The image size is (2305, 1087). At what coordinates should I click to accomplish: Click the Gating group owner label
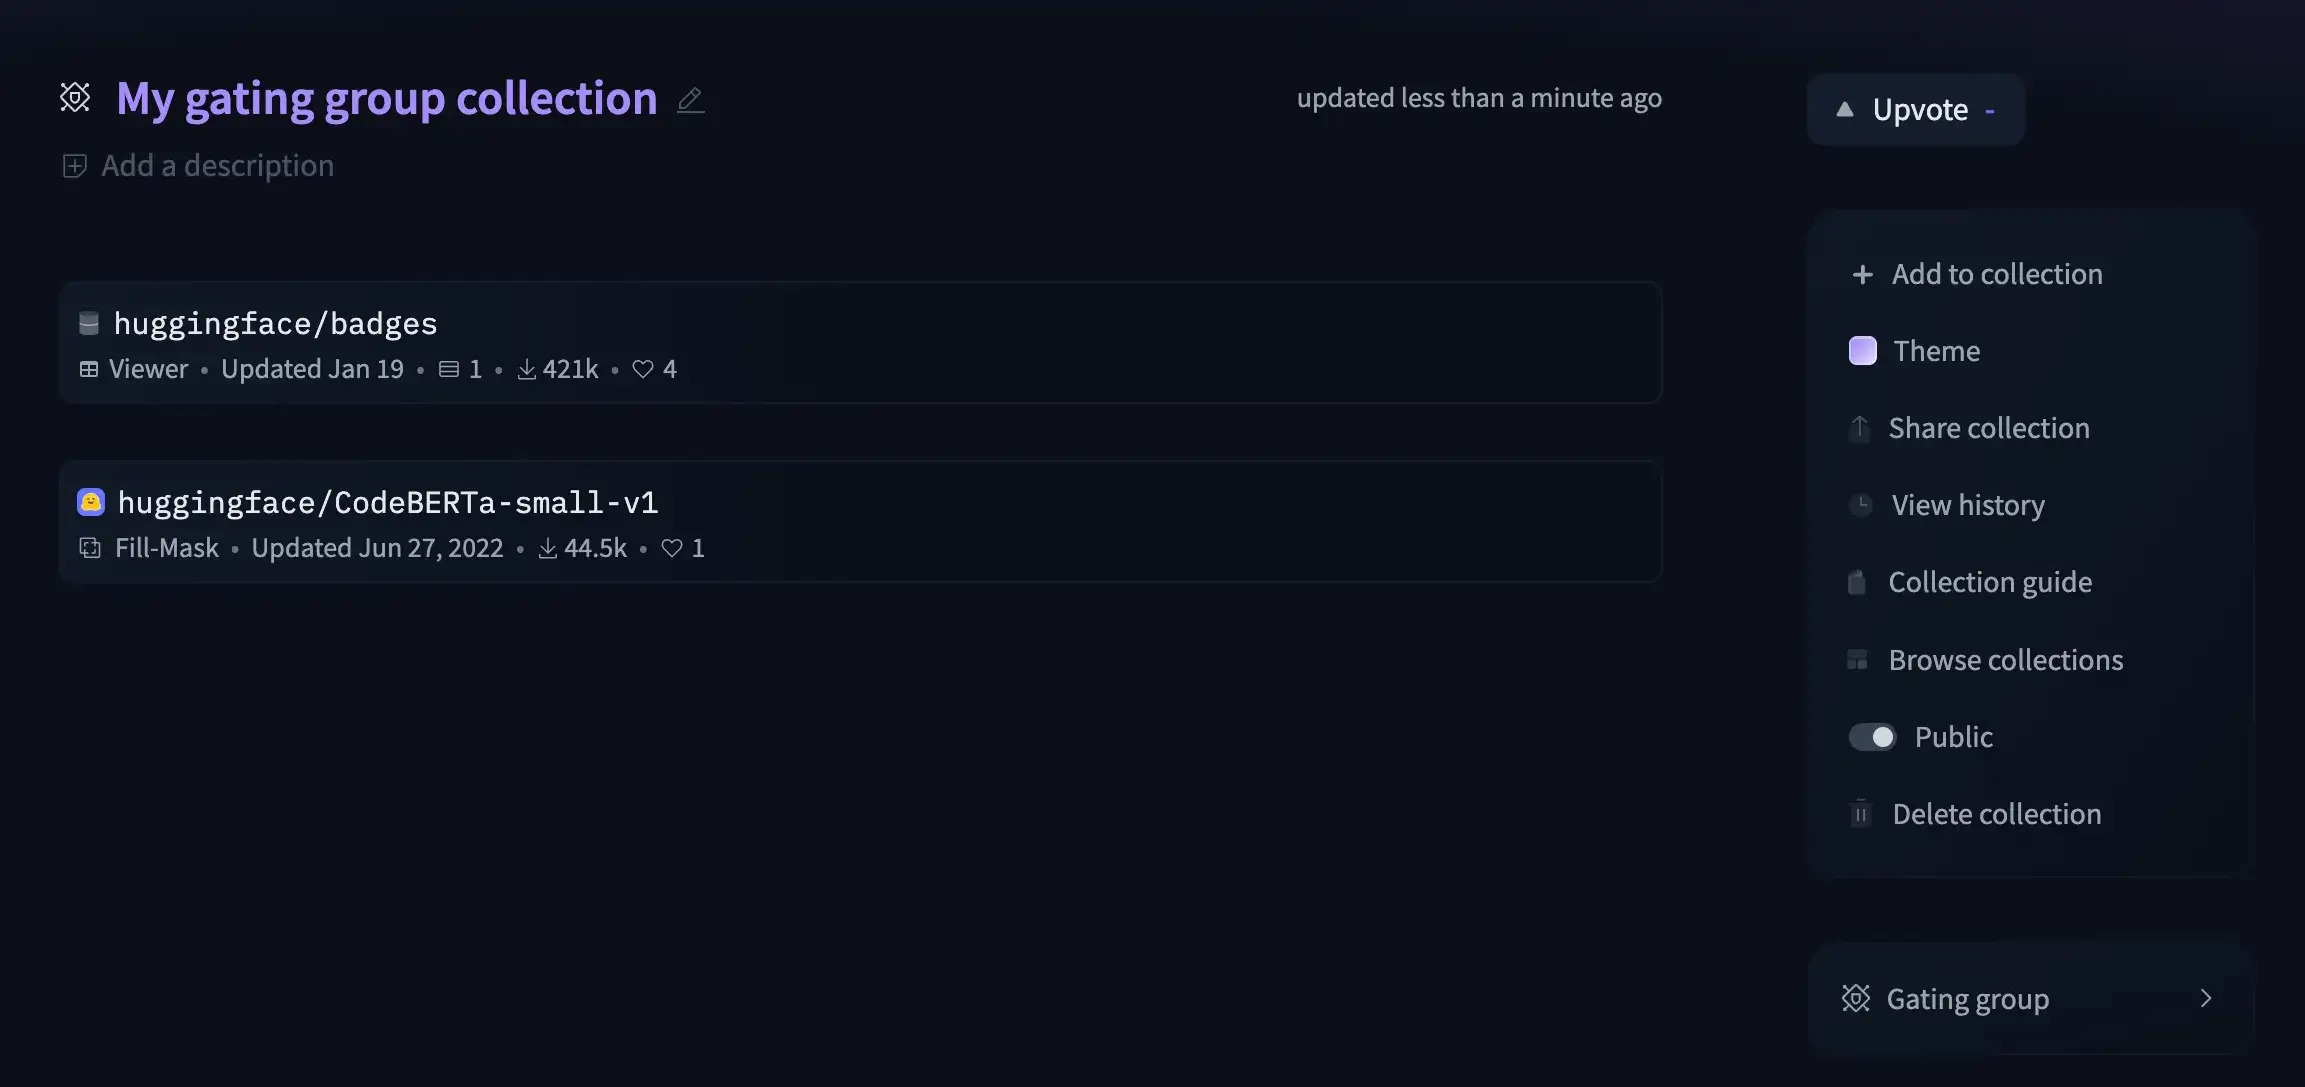[1967, 999]
